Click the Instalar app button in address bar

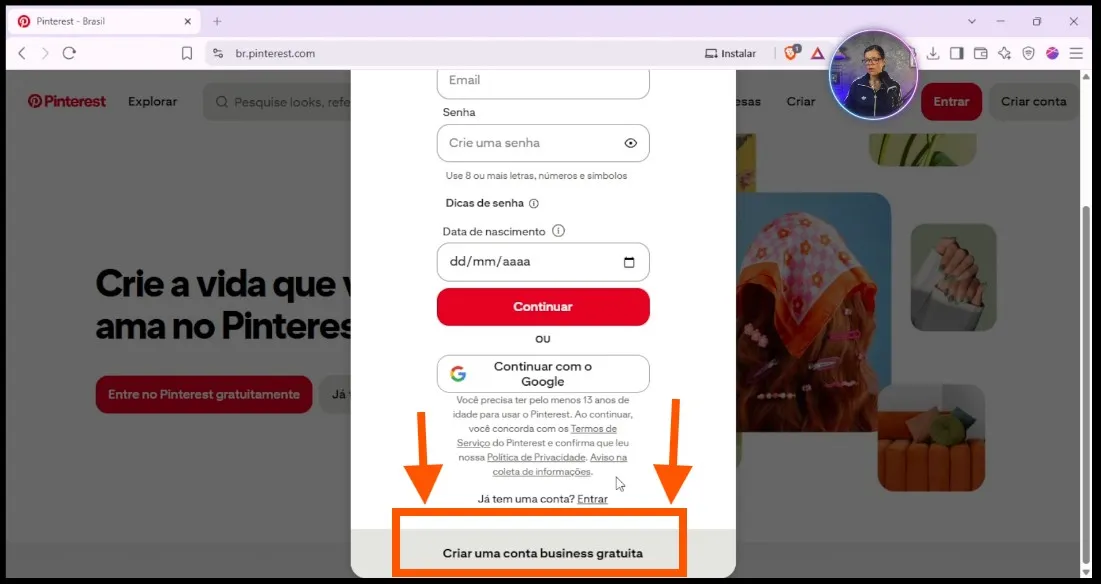pyautogui.click(x=730, y=53)
